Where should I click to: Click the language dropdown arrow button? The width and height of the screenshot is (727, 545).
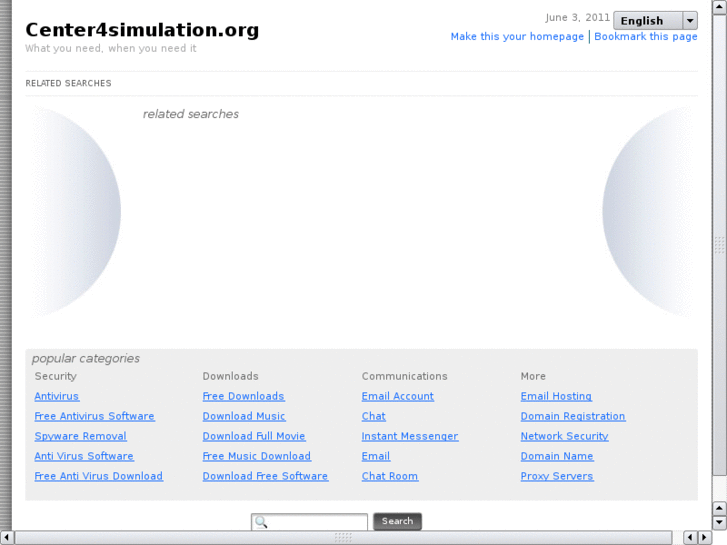pos(690,20)
